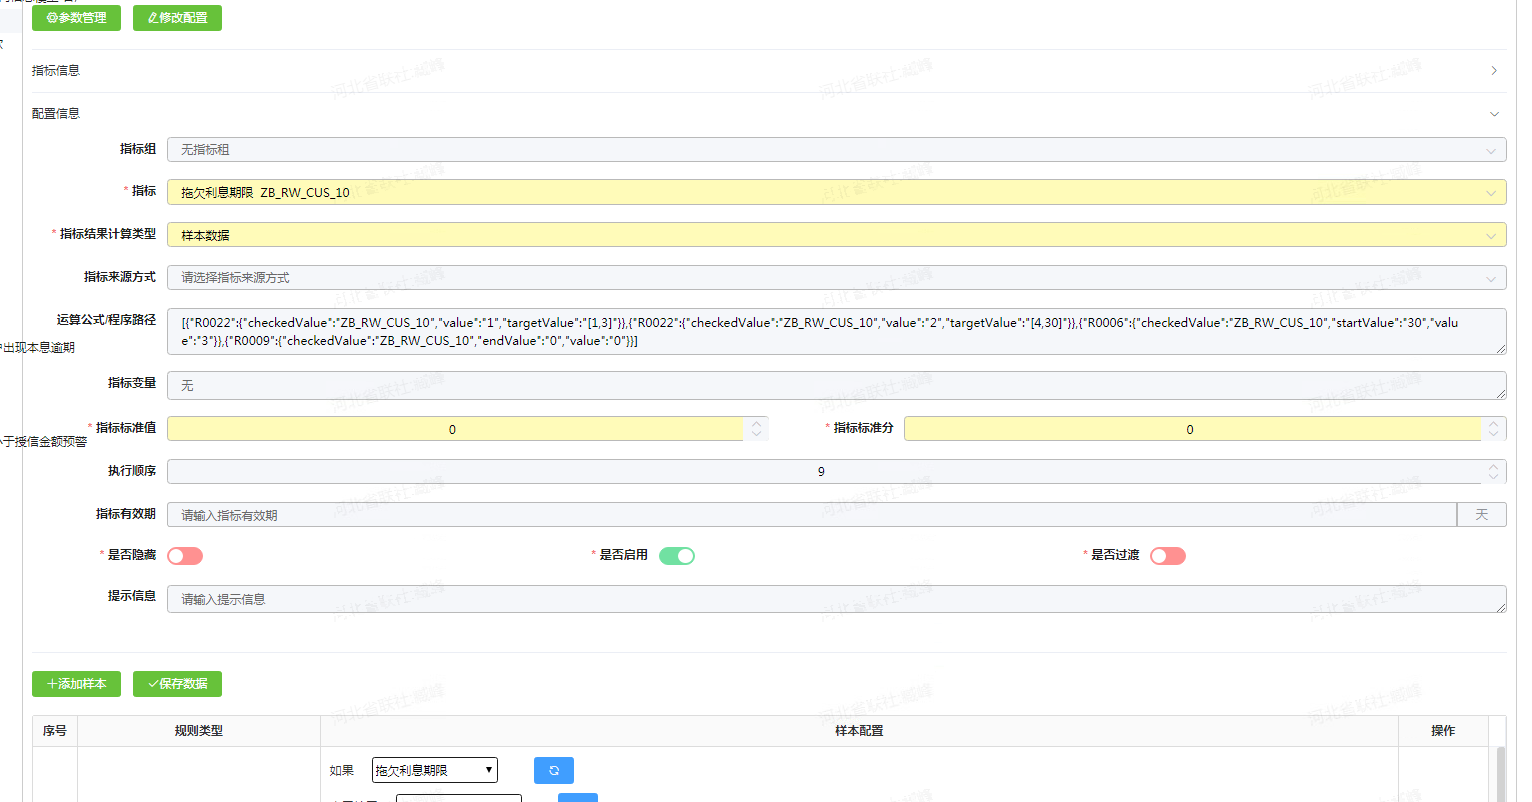Toggle the 是否隐藏 switch
The width and height of the screenshot is (1532, 802).
tap(185, 556)
